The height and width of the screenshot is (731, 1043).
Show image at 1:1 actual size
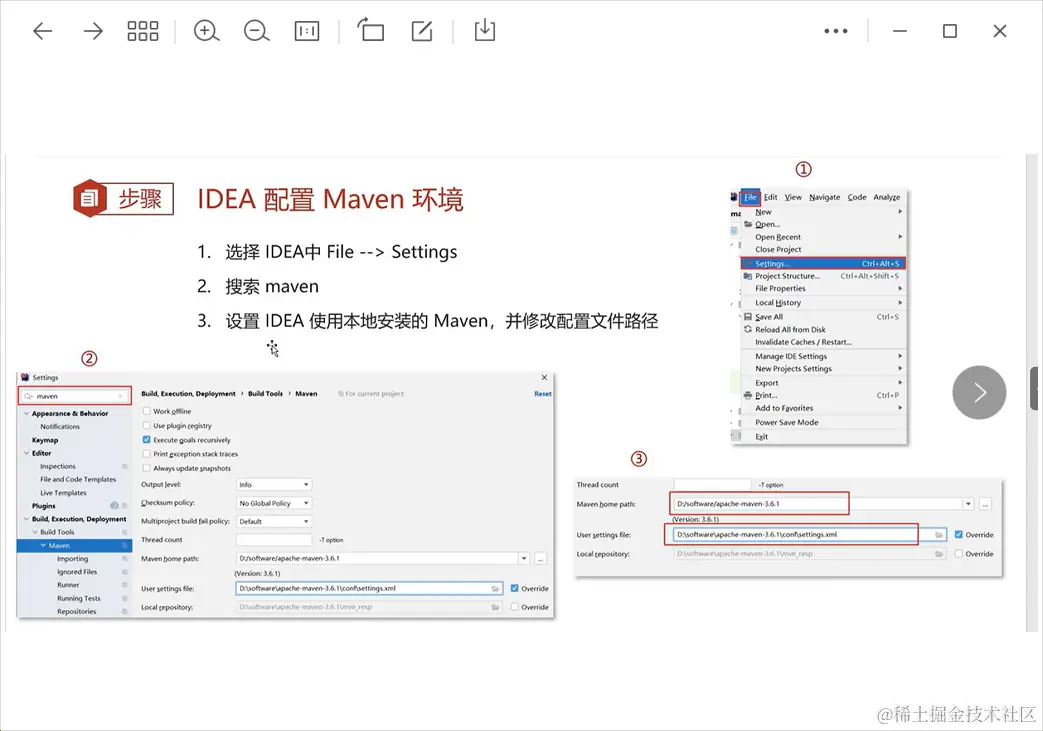click(x=307, y=31)
